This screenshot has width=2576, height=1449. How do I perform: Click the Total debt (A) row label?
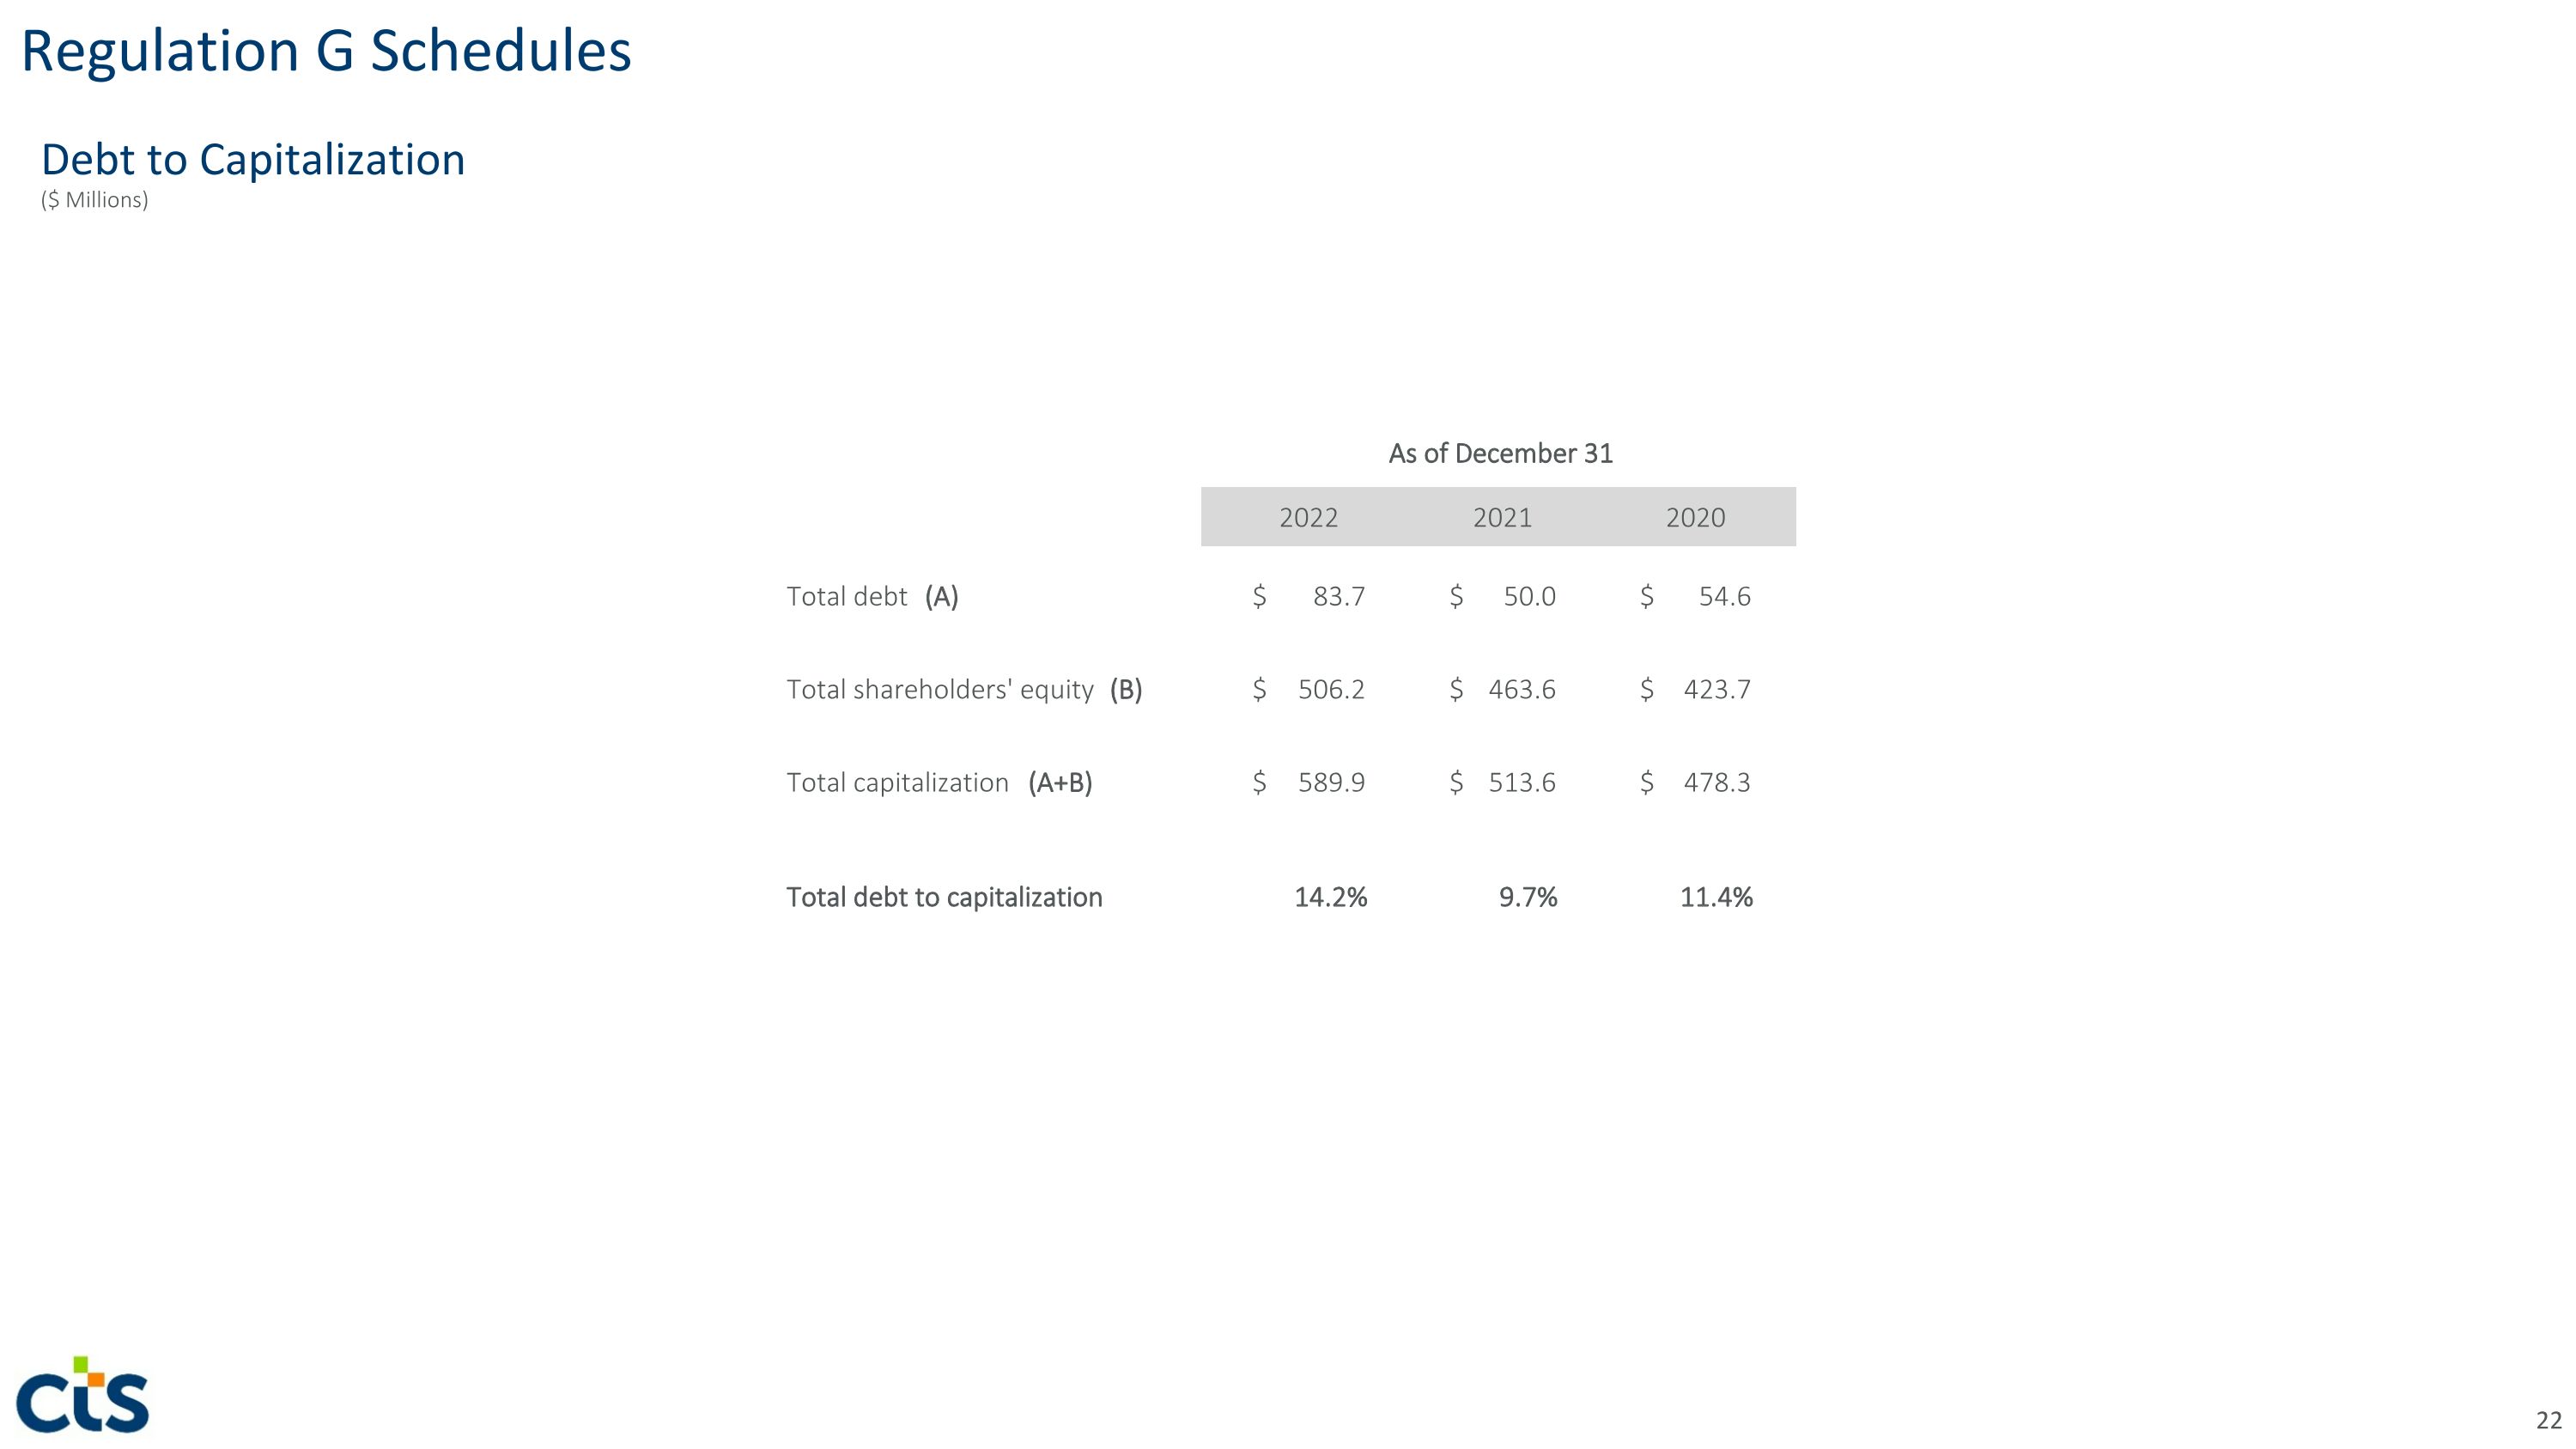pyautogui.click(x=872, y=597)
